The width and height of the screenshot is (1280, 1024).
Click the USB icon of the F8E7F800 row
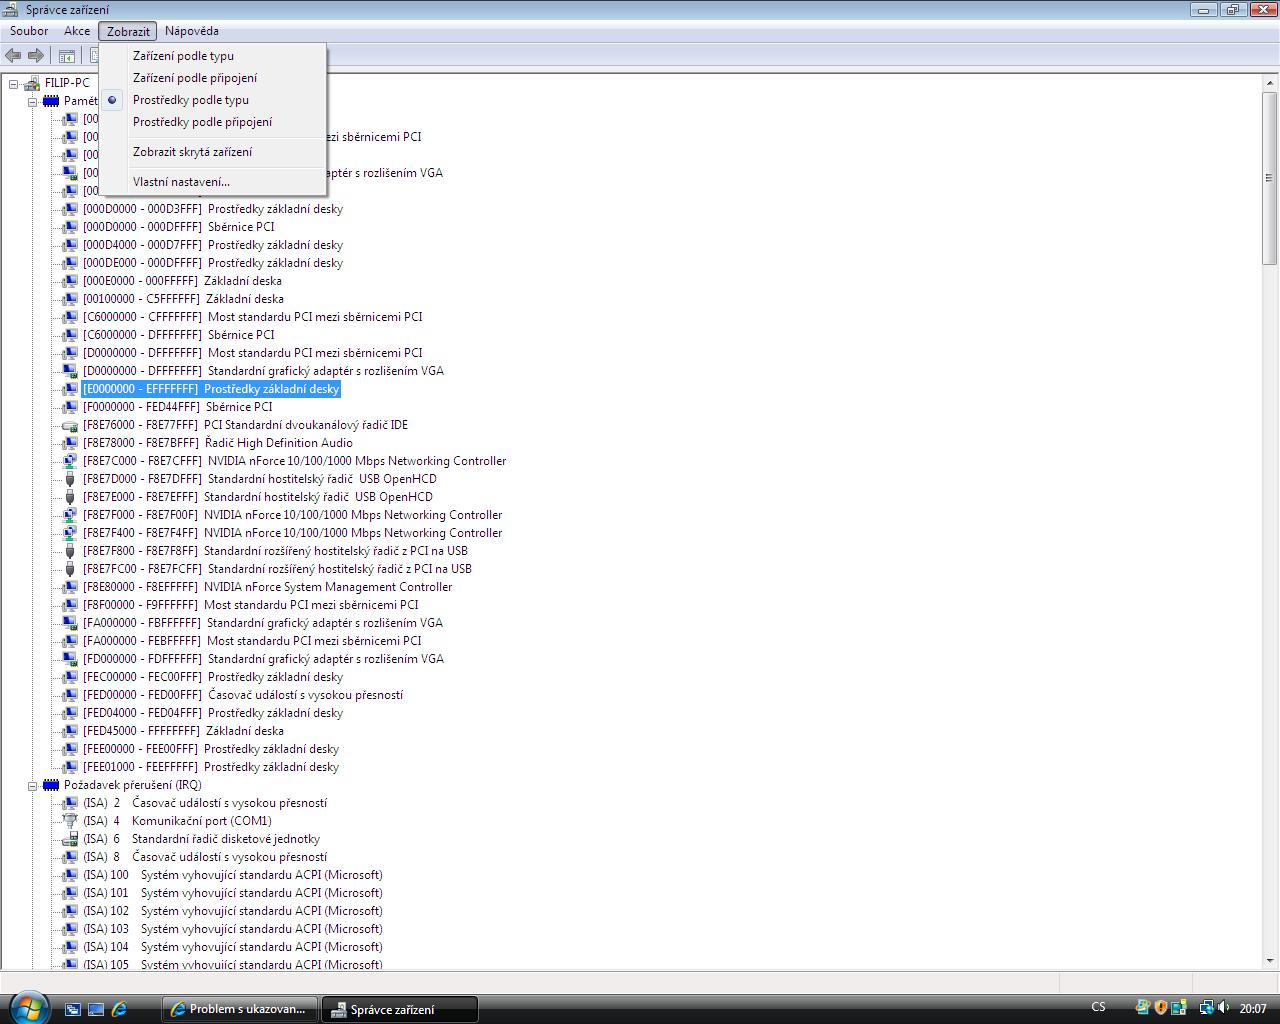point(70,551)
